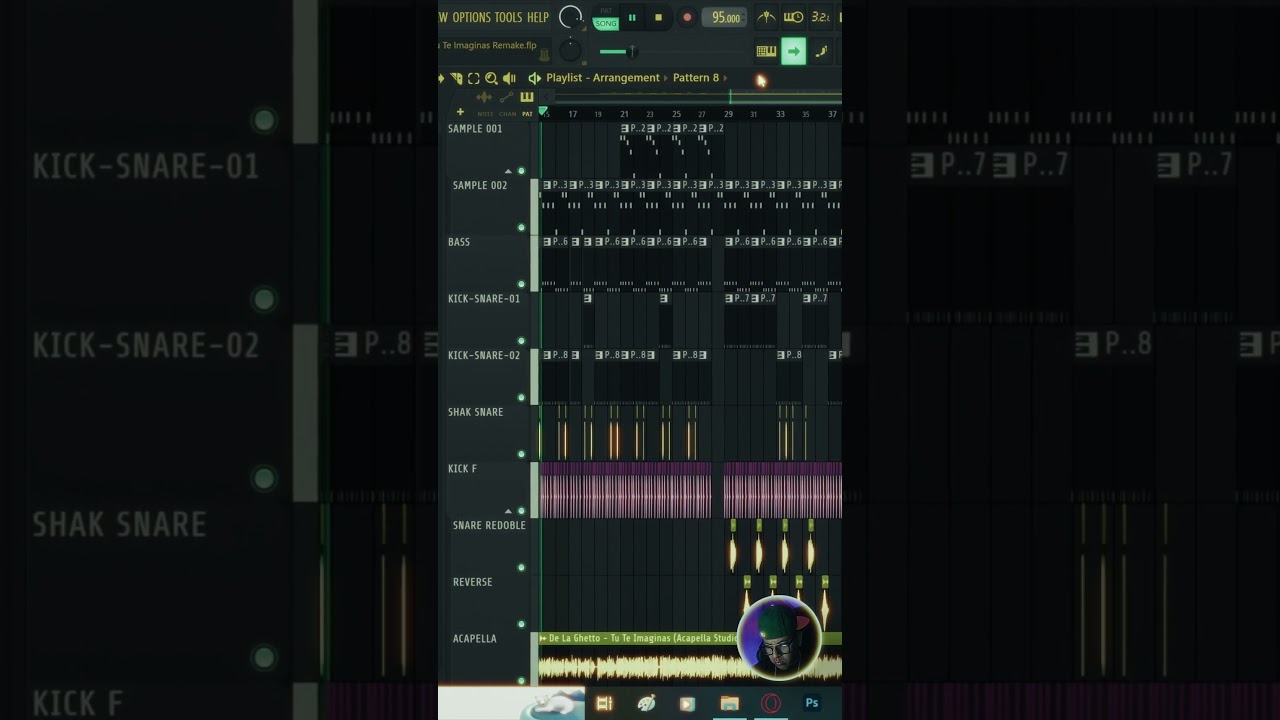Collapse the SAMPLE 001 track group arrow
Screen dimensions: 1280x720
click(x=508, y=171)
